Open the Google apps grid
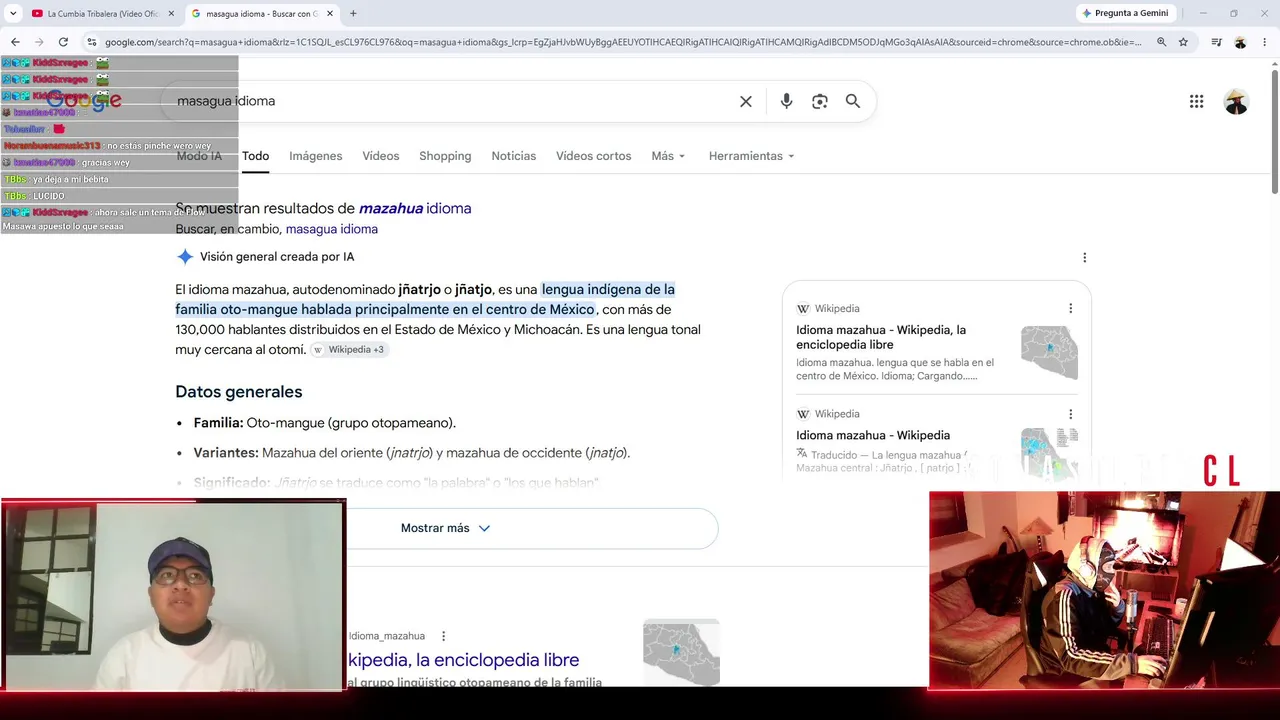 pos(1196,101)
